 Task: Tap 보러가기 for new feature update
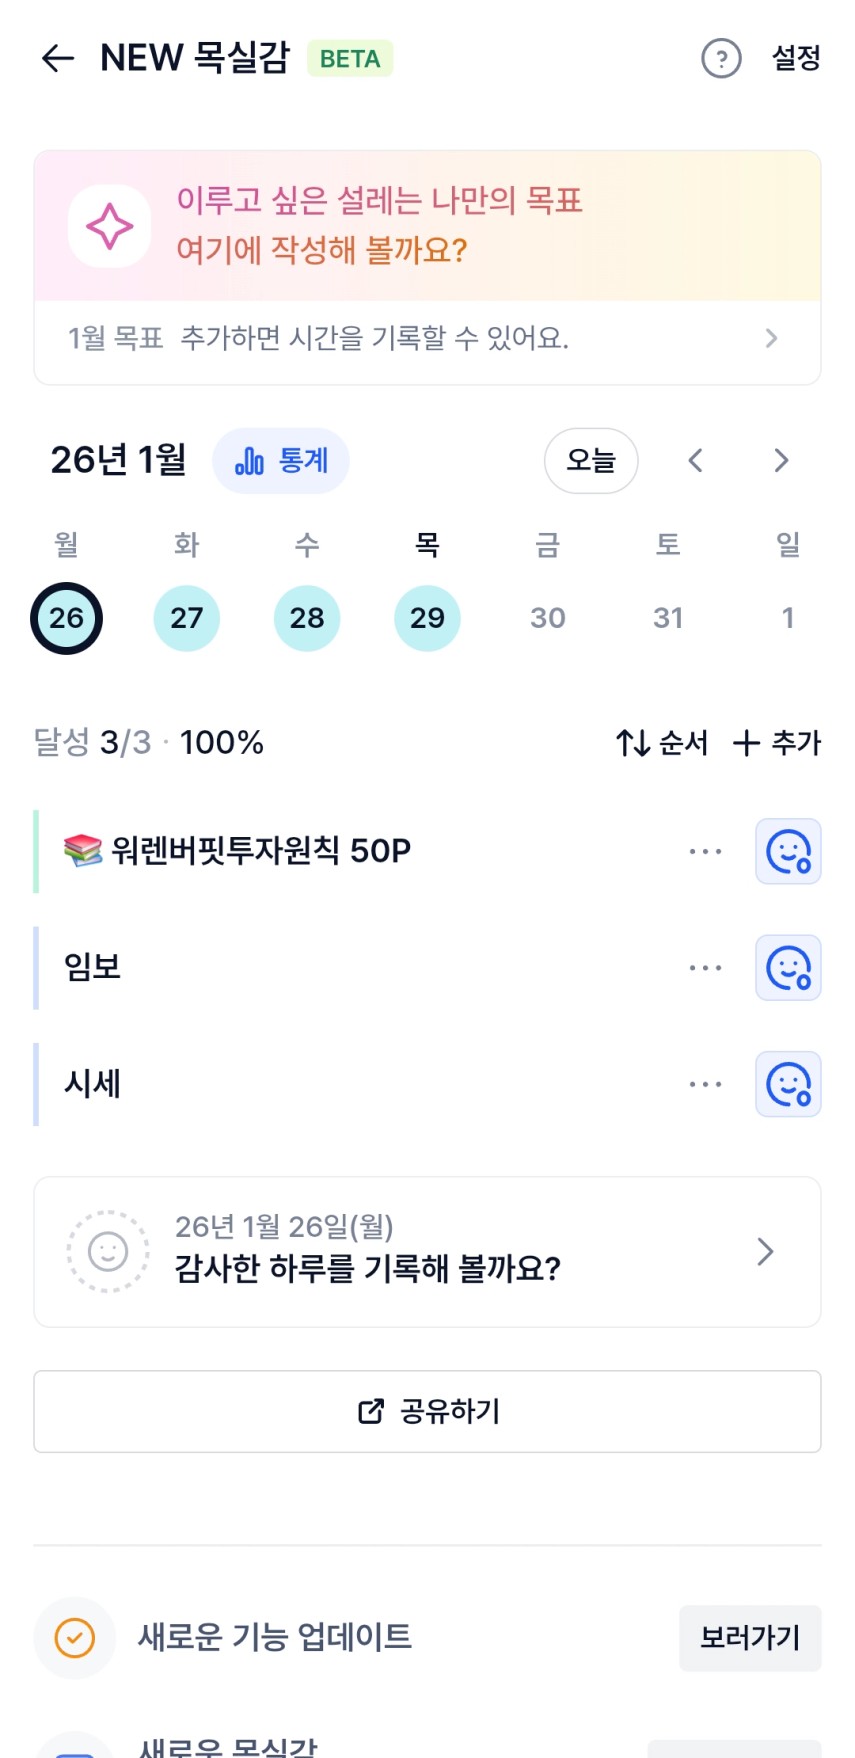(750, 1638)
